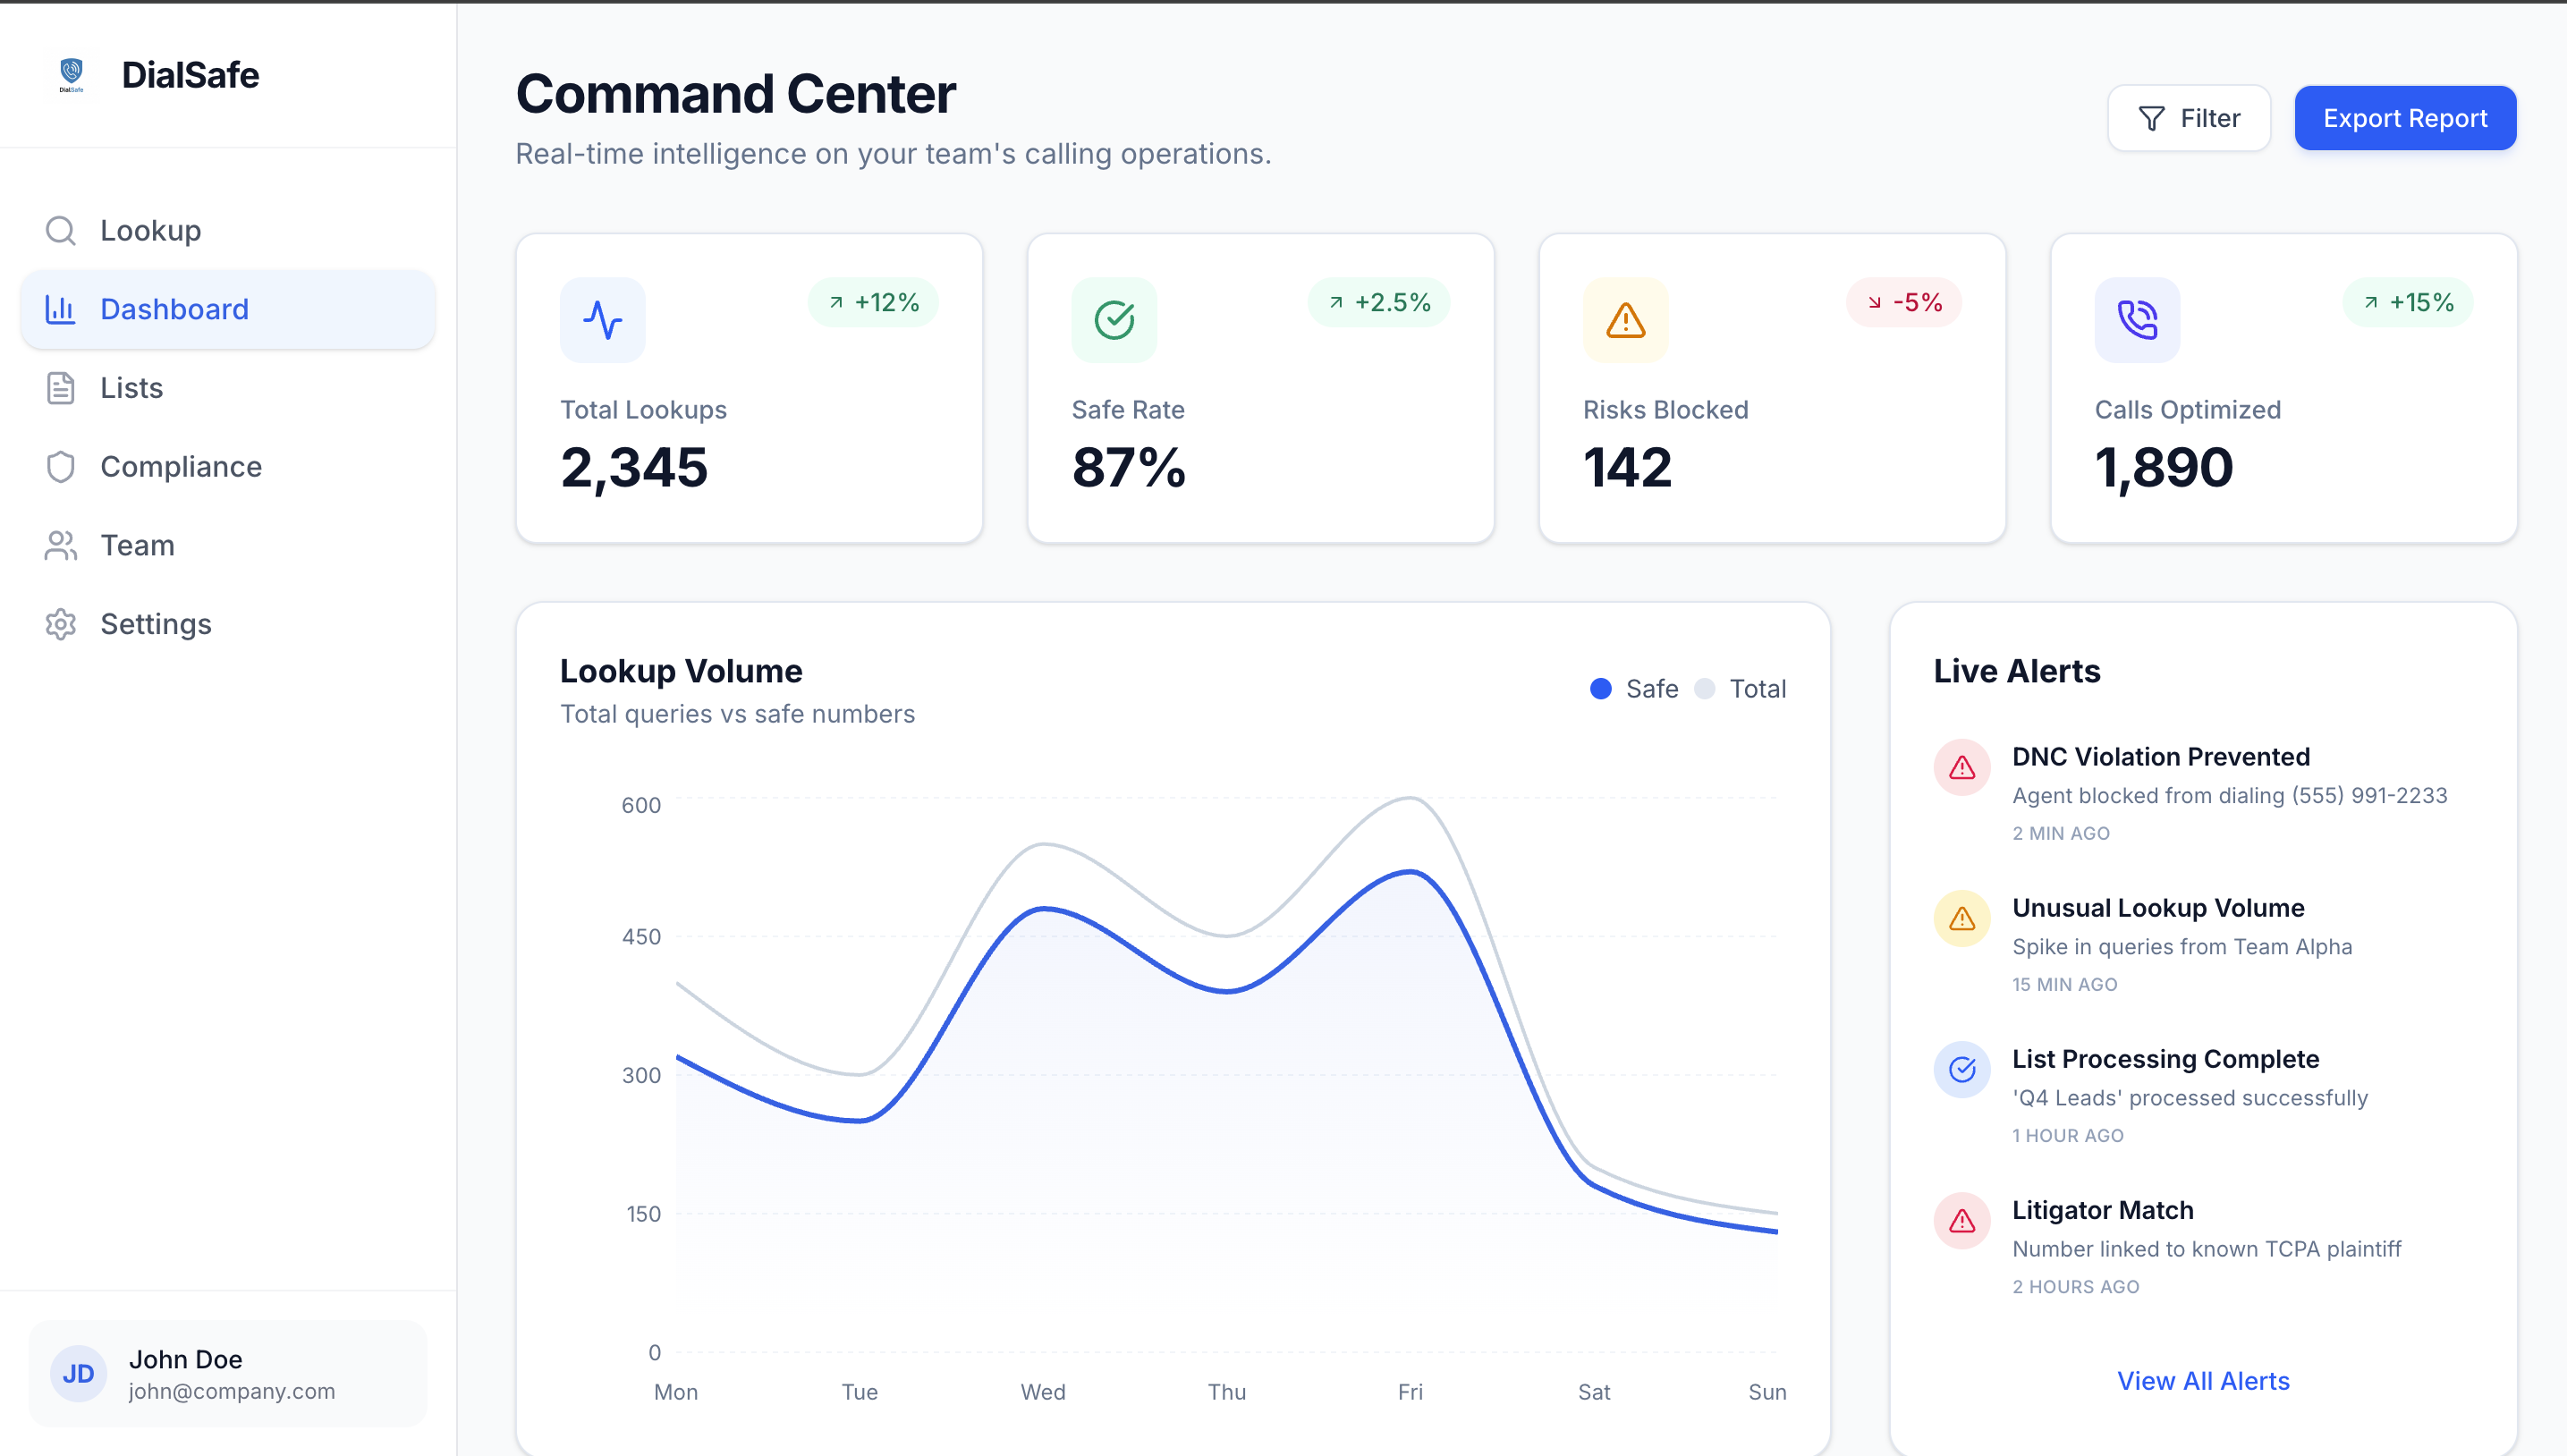Switch to the Dashboard section

[175, 309]
